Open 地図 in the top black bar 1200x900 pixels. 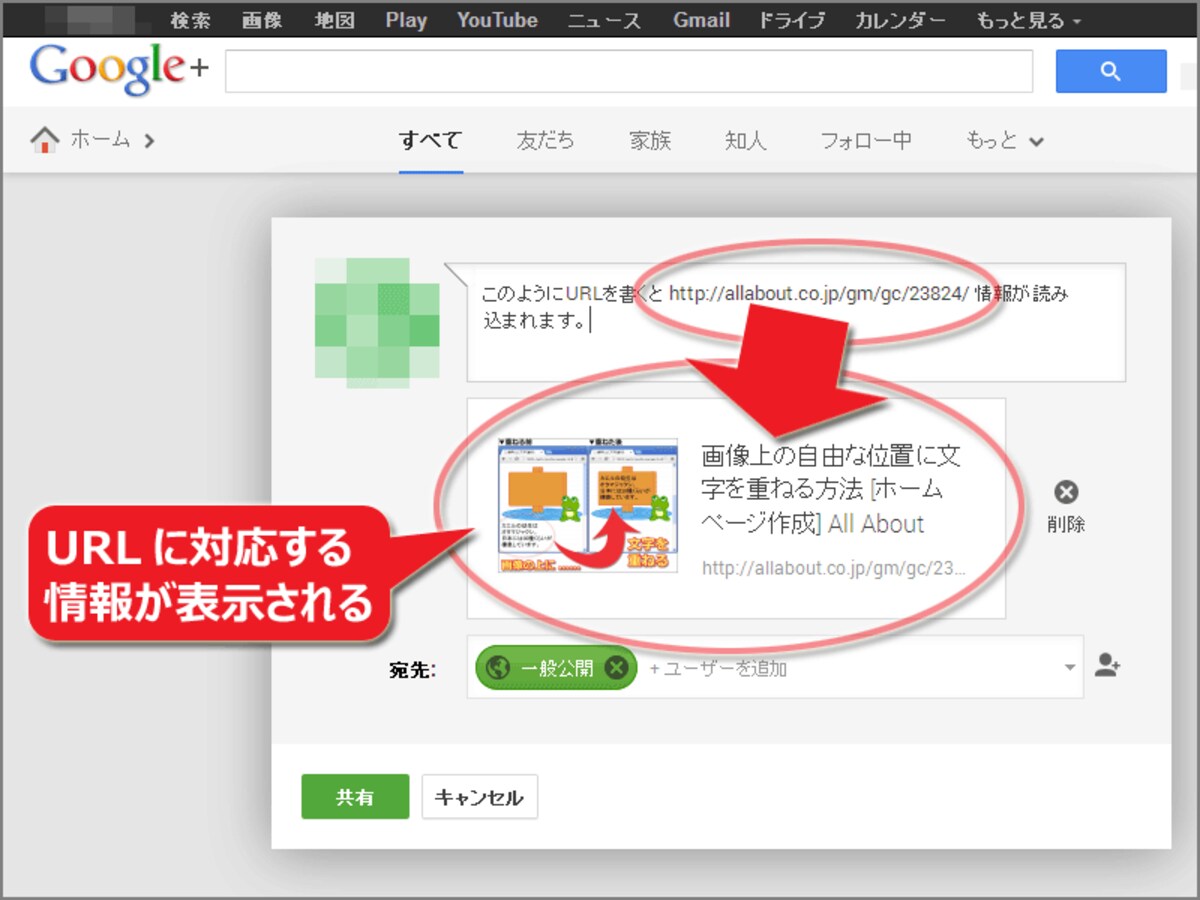click(x=334, y=20)
